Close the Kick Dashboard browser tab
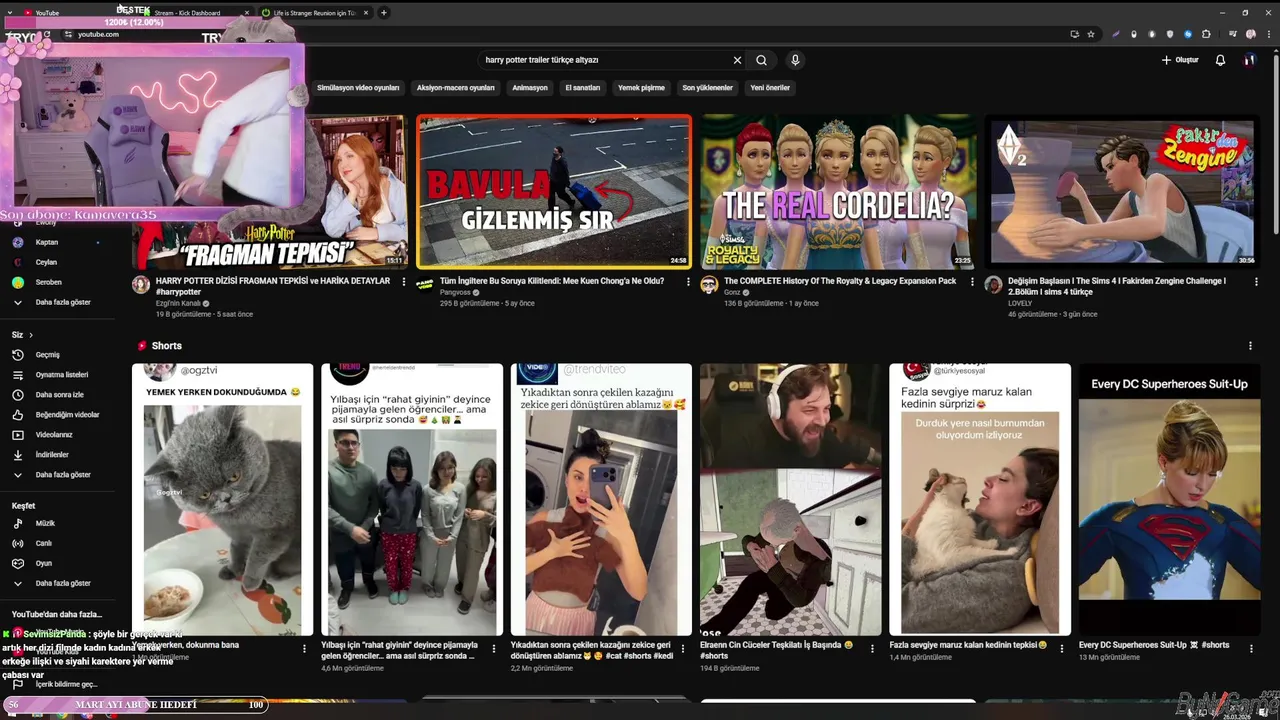The width and height of the screenshot is (1280, 720). coord(247,13)
